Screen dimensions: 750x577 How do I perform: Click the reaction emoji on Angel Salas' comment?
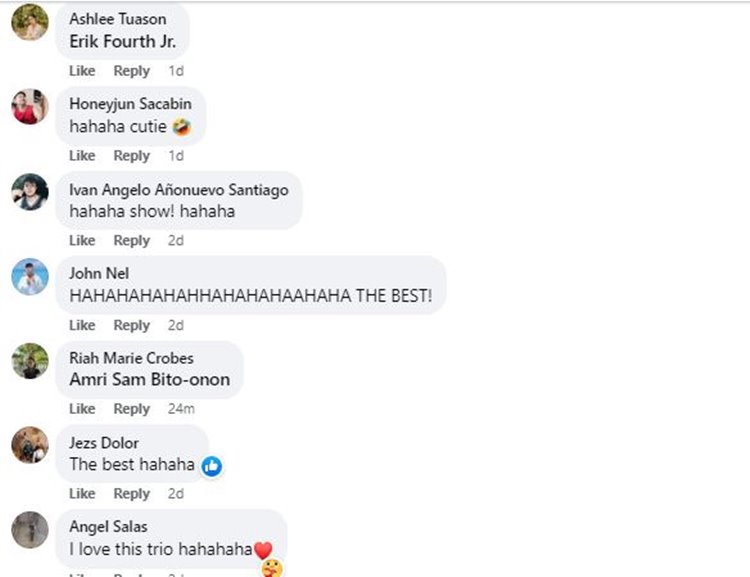[271, 568]
